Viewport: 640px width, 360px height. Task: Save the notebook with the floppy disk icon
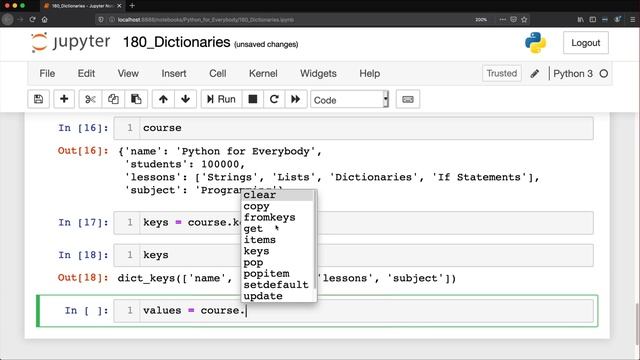pyautogui.click(x=38, y=99)
